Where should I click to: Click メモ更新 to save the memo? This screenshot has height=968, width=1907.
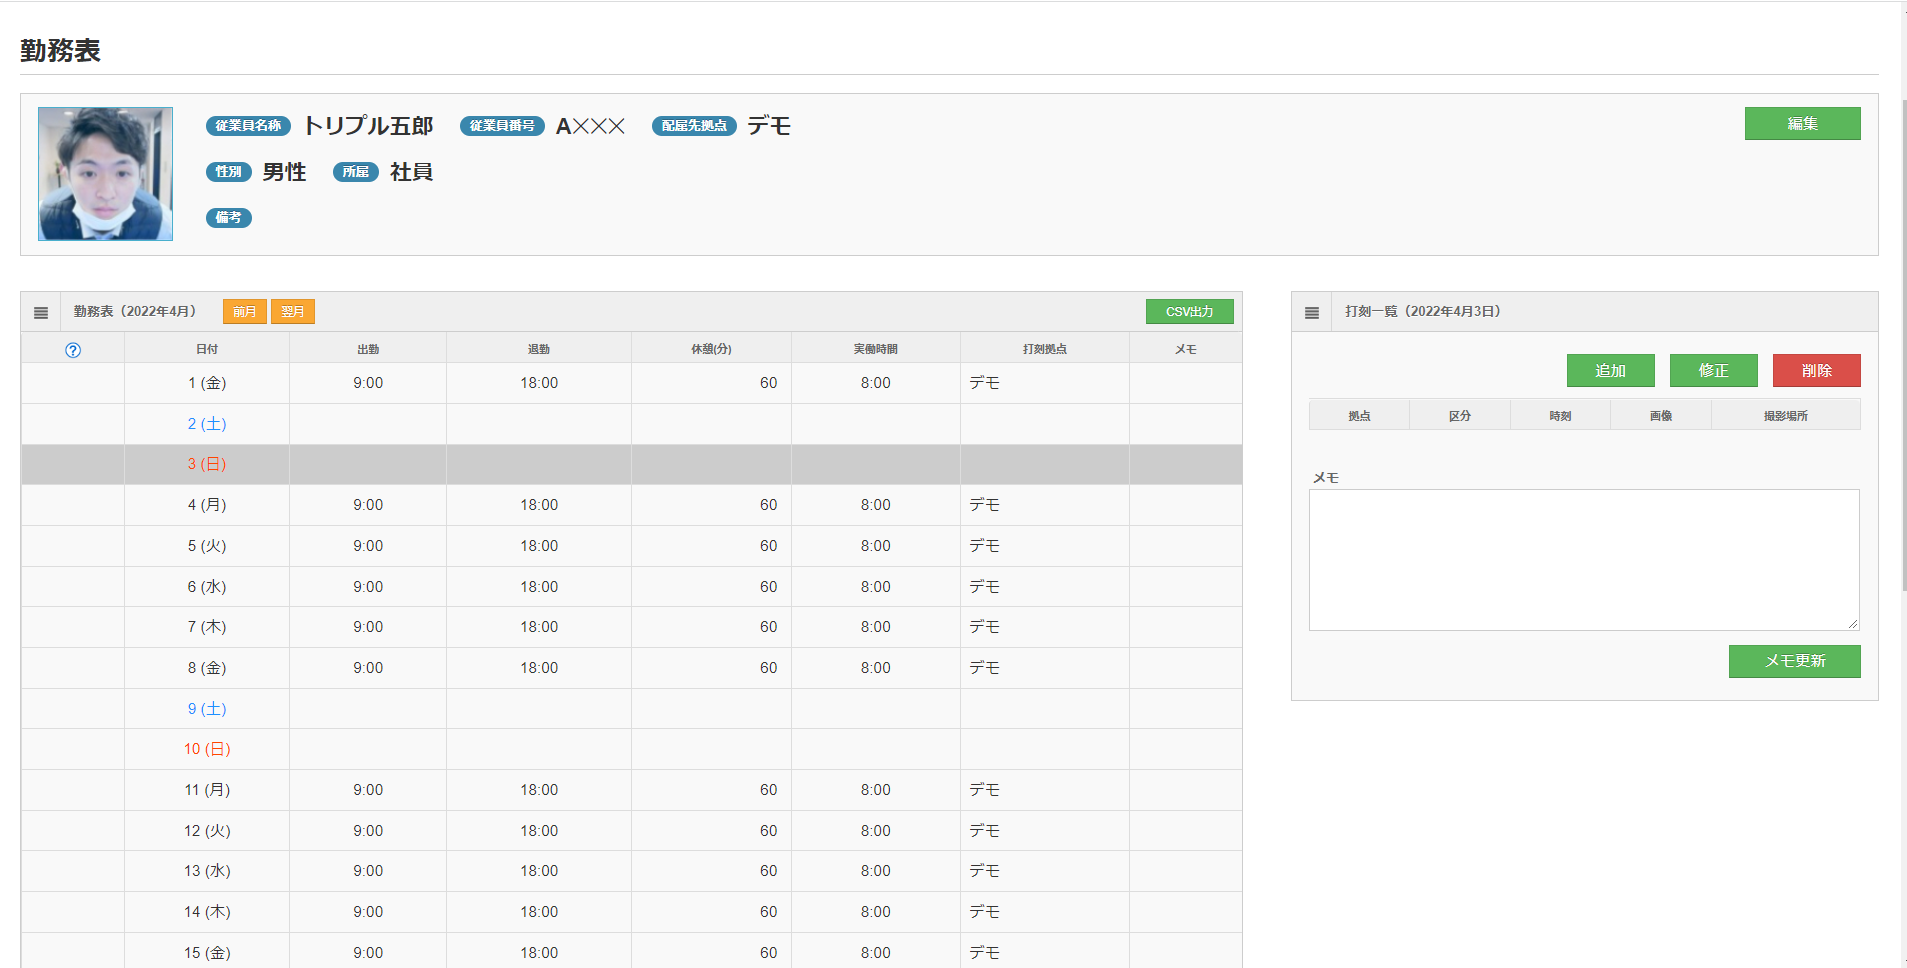tap(1794, 661)
